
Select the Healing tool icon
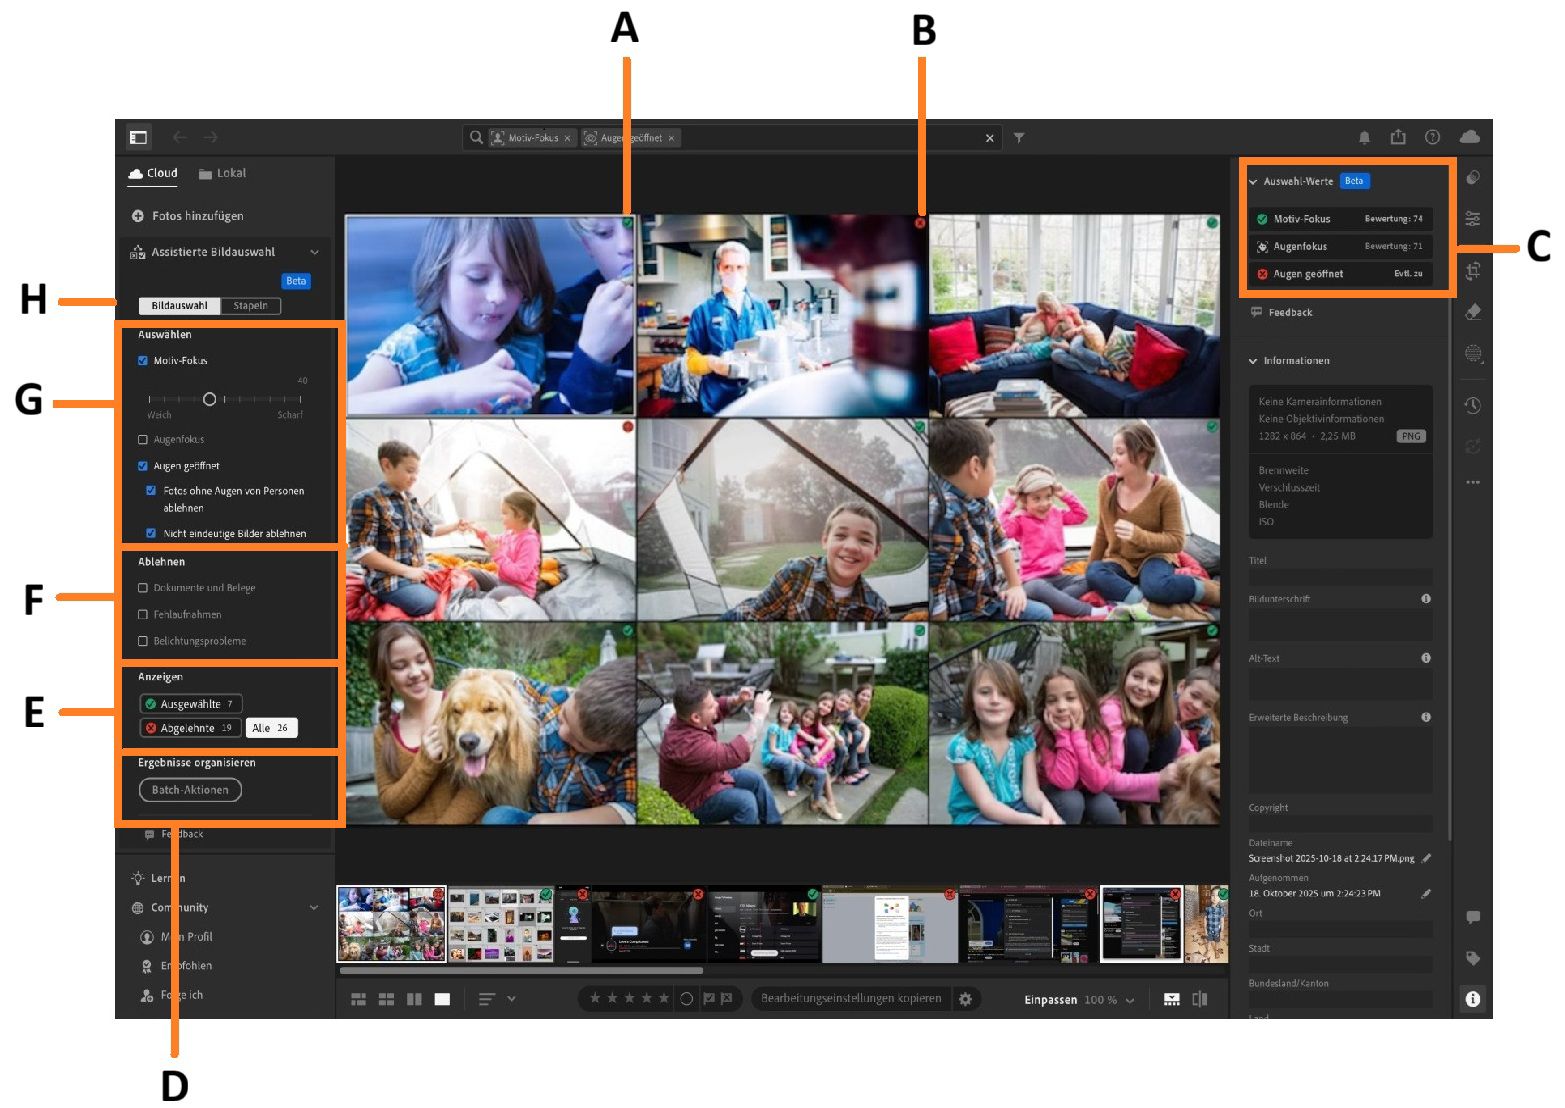point(1473,312)
